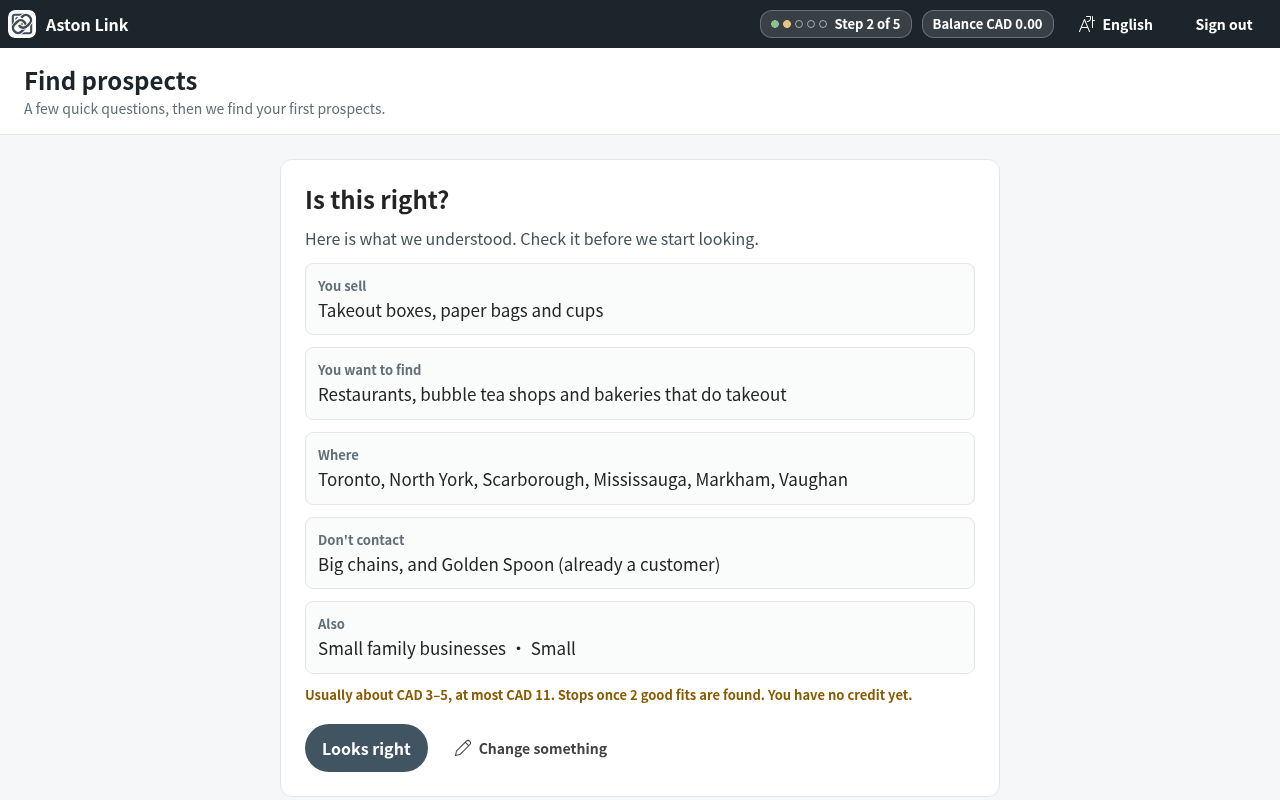Click the text Takeout boxes, paper bags and cups
Screen dimensions: 1280x800
[x=461, y=310]
